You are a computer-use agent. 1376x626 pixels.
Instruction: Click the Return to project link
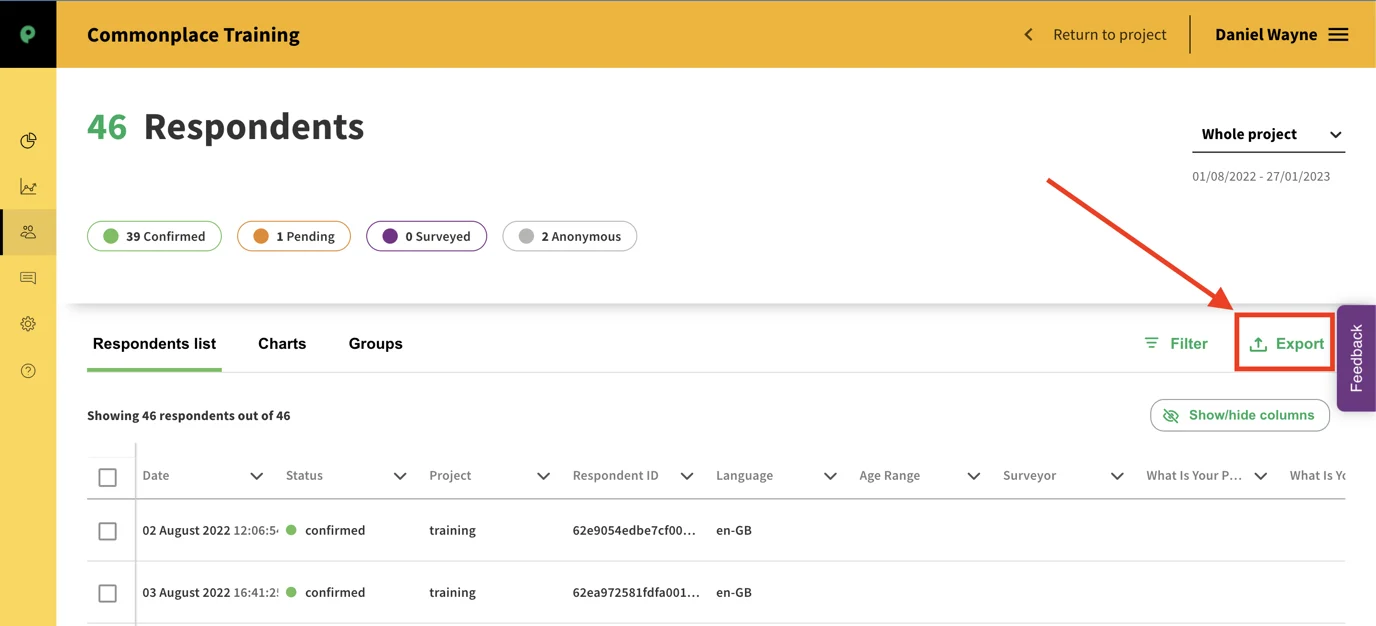click(x=1108, y=34)
